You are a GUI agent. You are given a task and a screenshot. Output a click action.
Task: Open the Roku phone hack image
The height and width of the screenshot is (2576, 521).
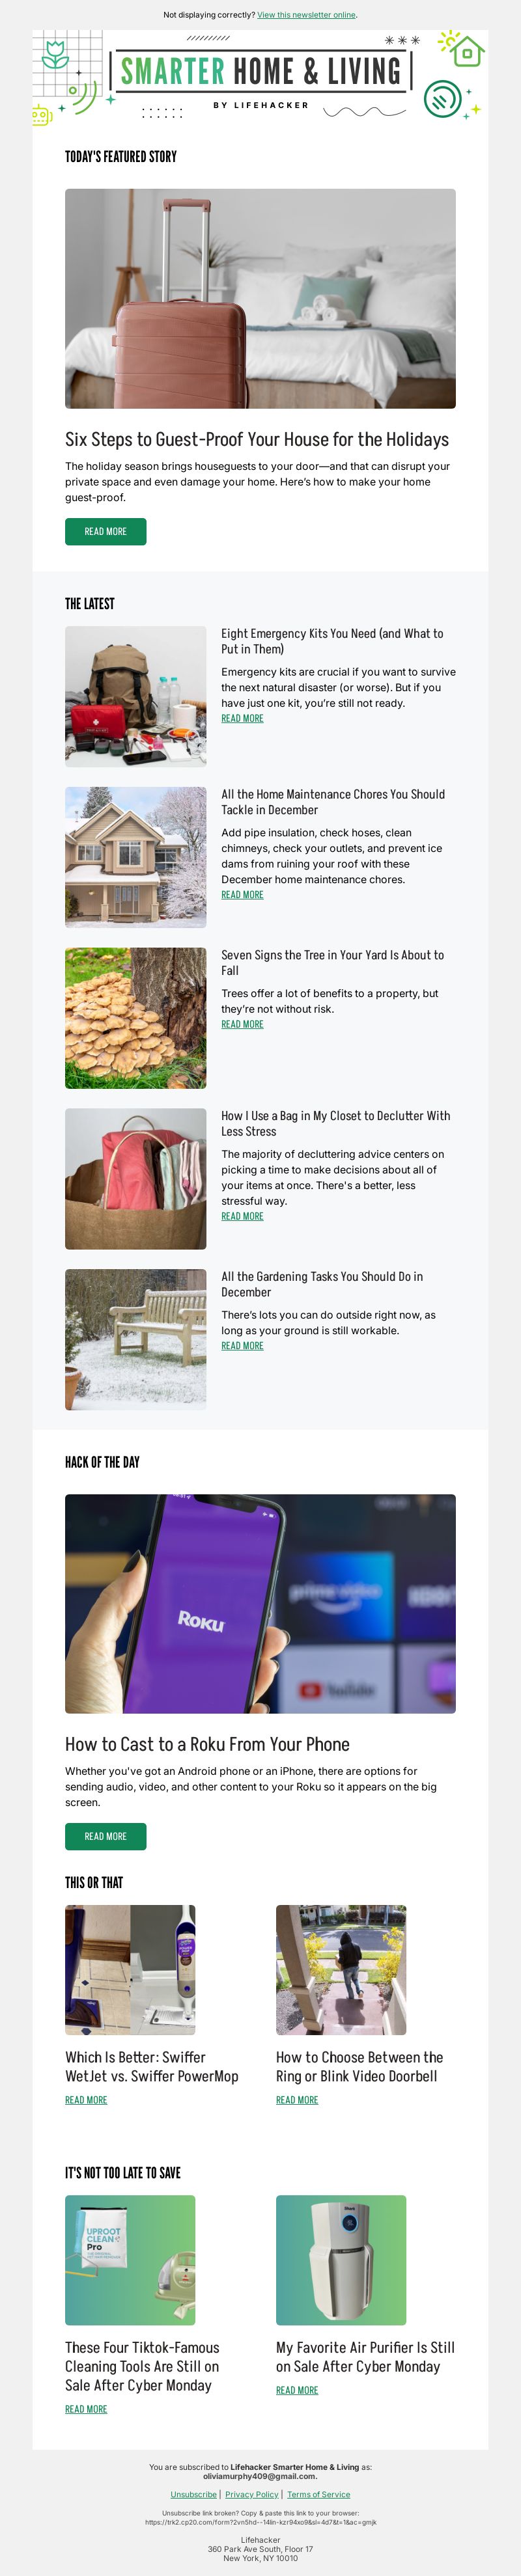tap(260, 1603)
